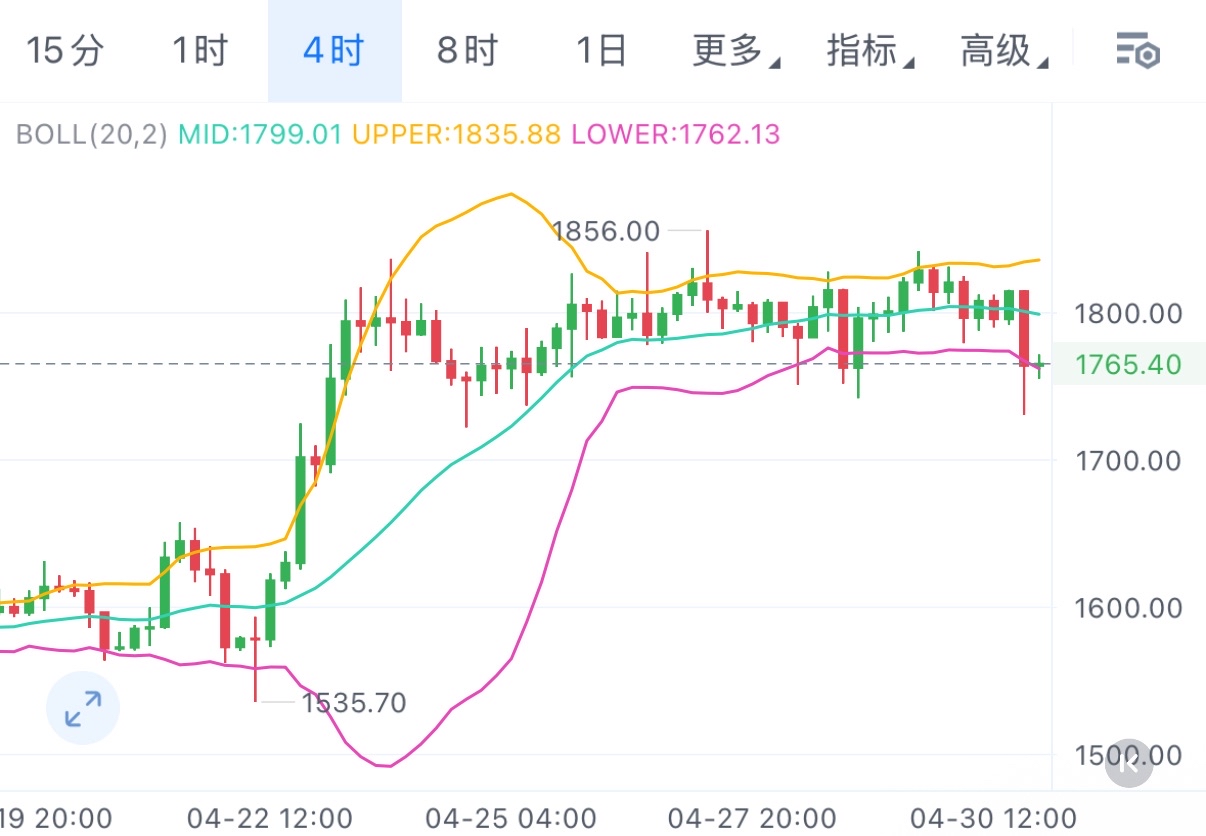Select the 1时 timeframe tab
The image size is (1206, 836).
tap(200, 50)
